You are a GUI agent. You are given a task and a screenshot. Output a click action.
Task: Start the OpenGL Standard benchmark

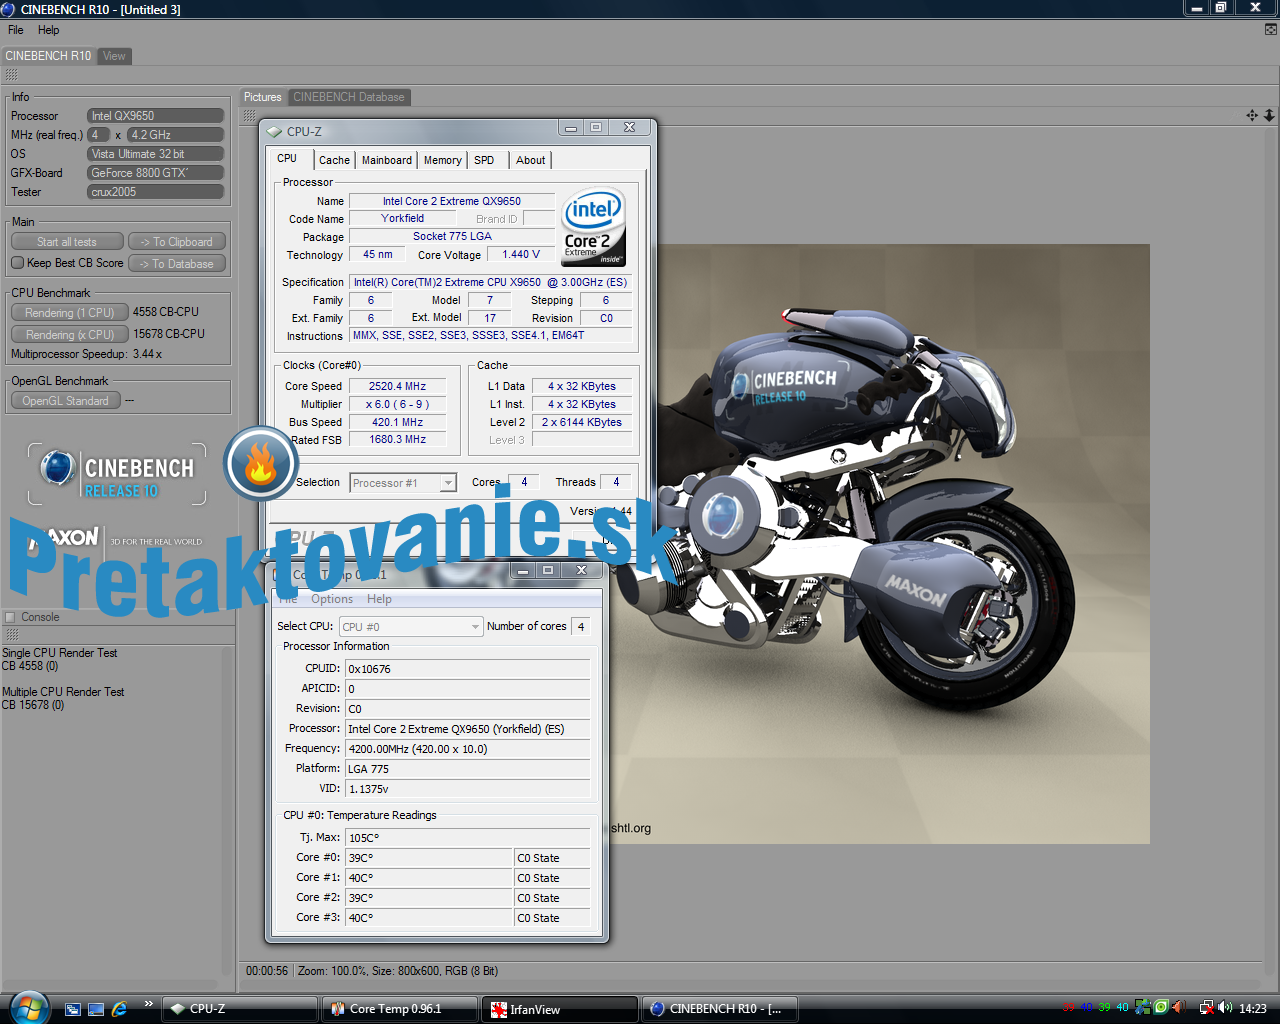point(66,401)
